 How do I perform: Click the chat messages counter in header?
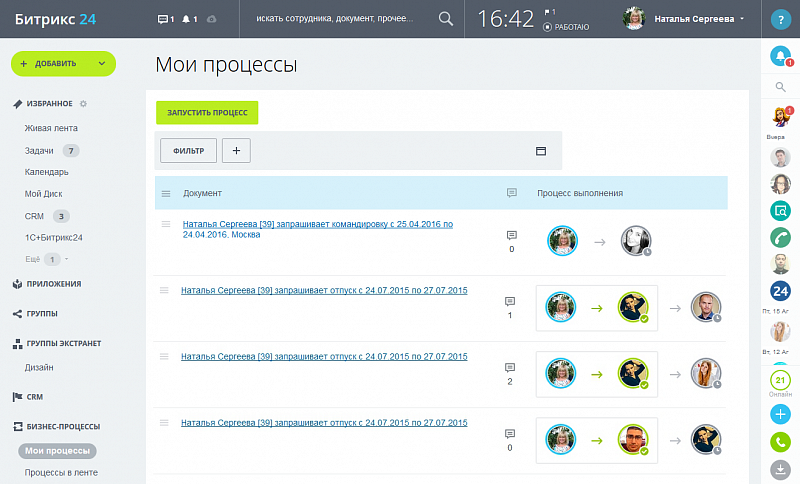coord(166,19)
